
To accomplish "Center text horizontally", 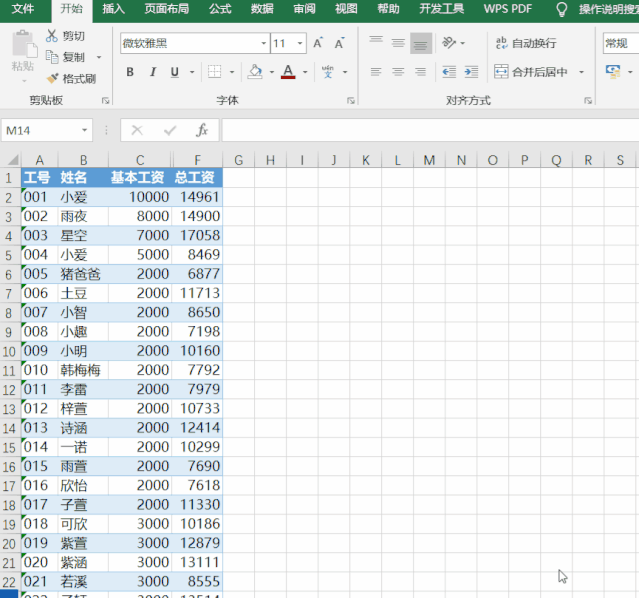I will point(398,72).
